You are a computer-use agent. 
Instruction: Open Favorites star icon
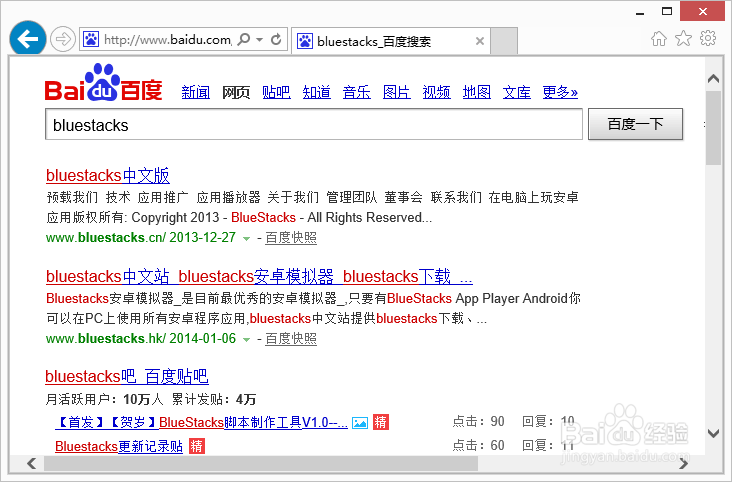pyautogui.click(x=683, y=38)
